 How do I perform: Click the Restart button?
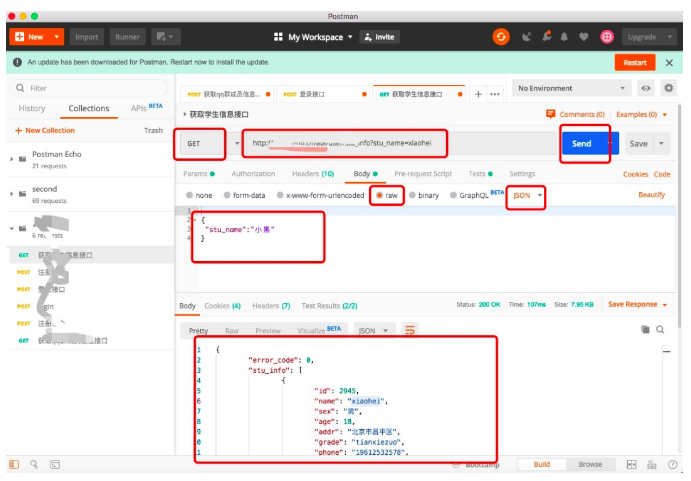[635, 63]
